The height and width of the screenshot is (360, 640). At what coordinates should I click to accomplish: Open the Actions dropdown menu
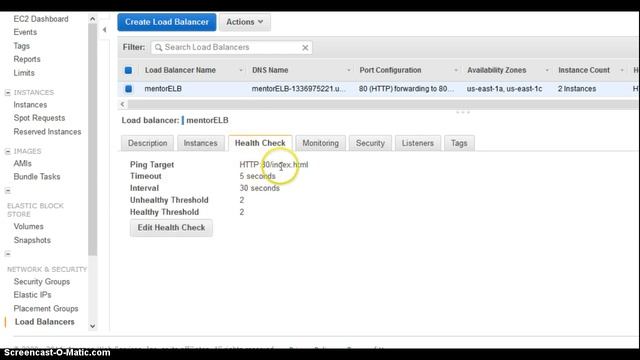click(244, 22)
